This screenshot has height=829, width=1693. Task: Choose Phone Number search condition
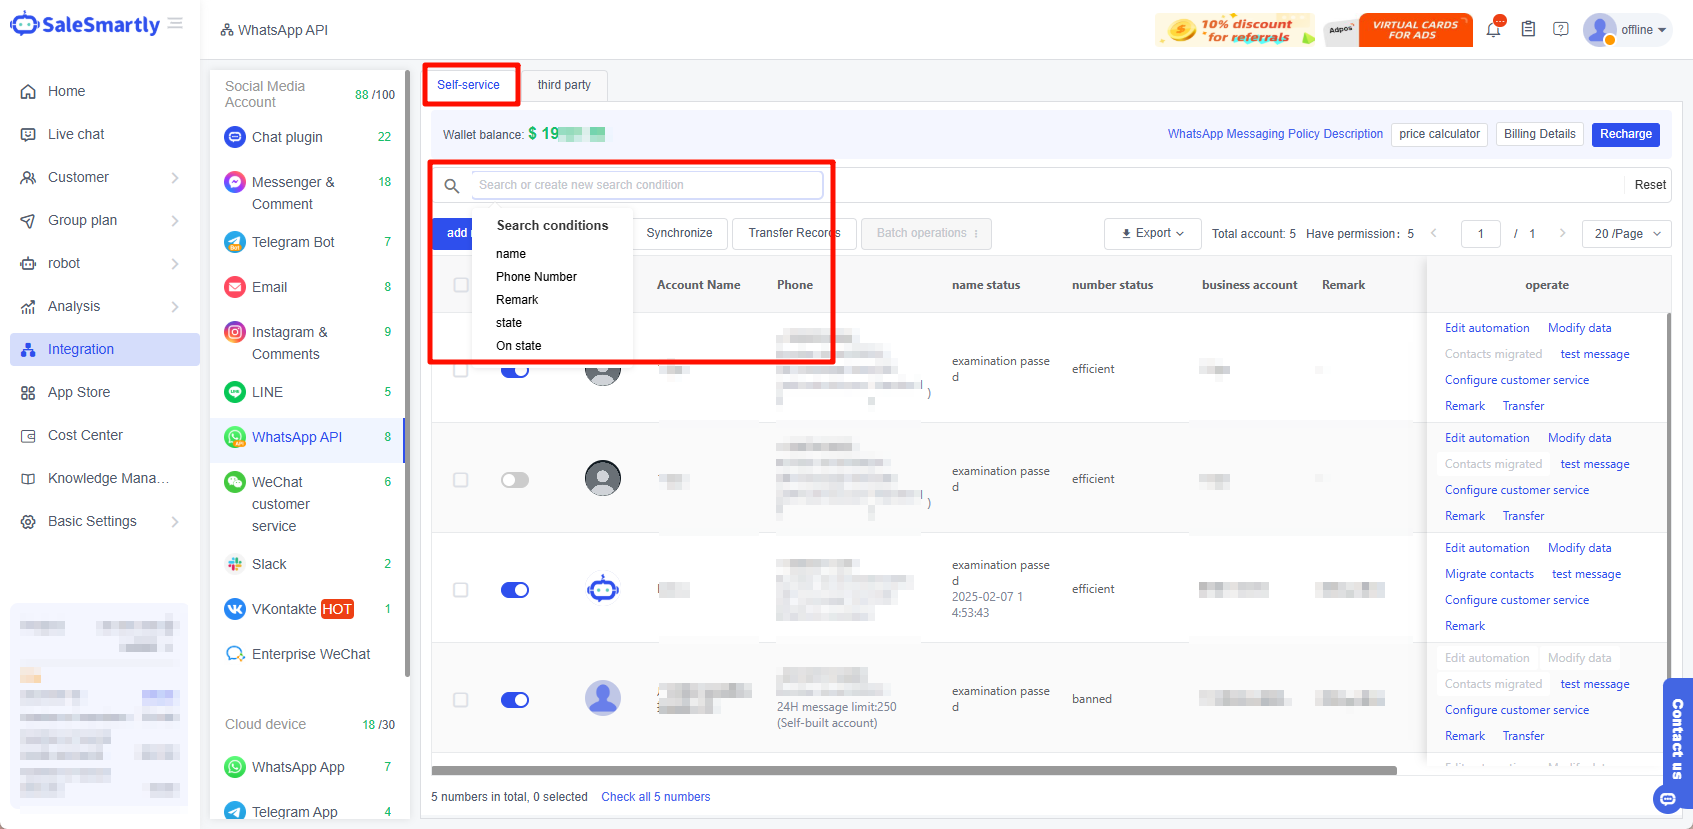(536, 277)
